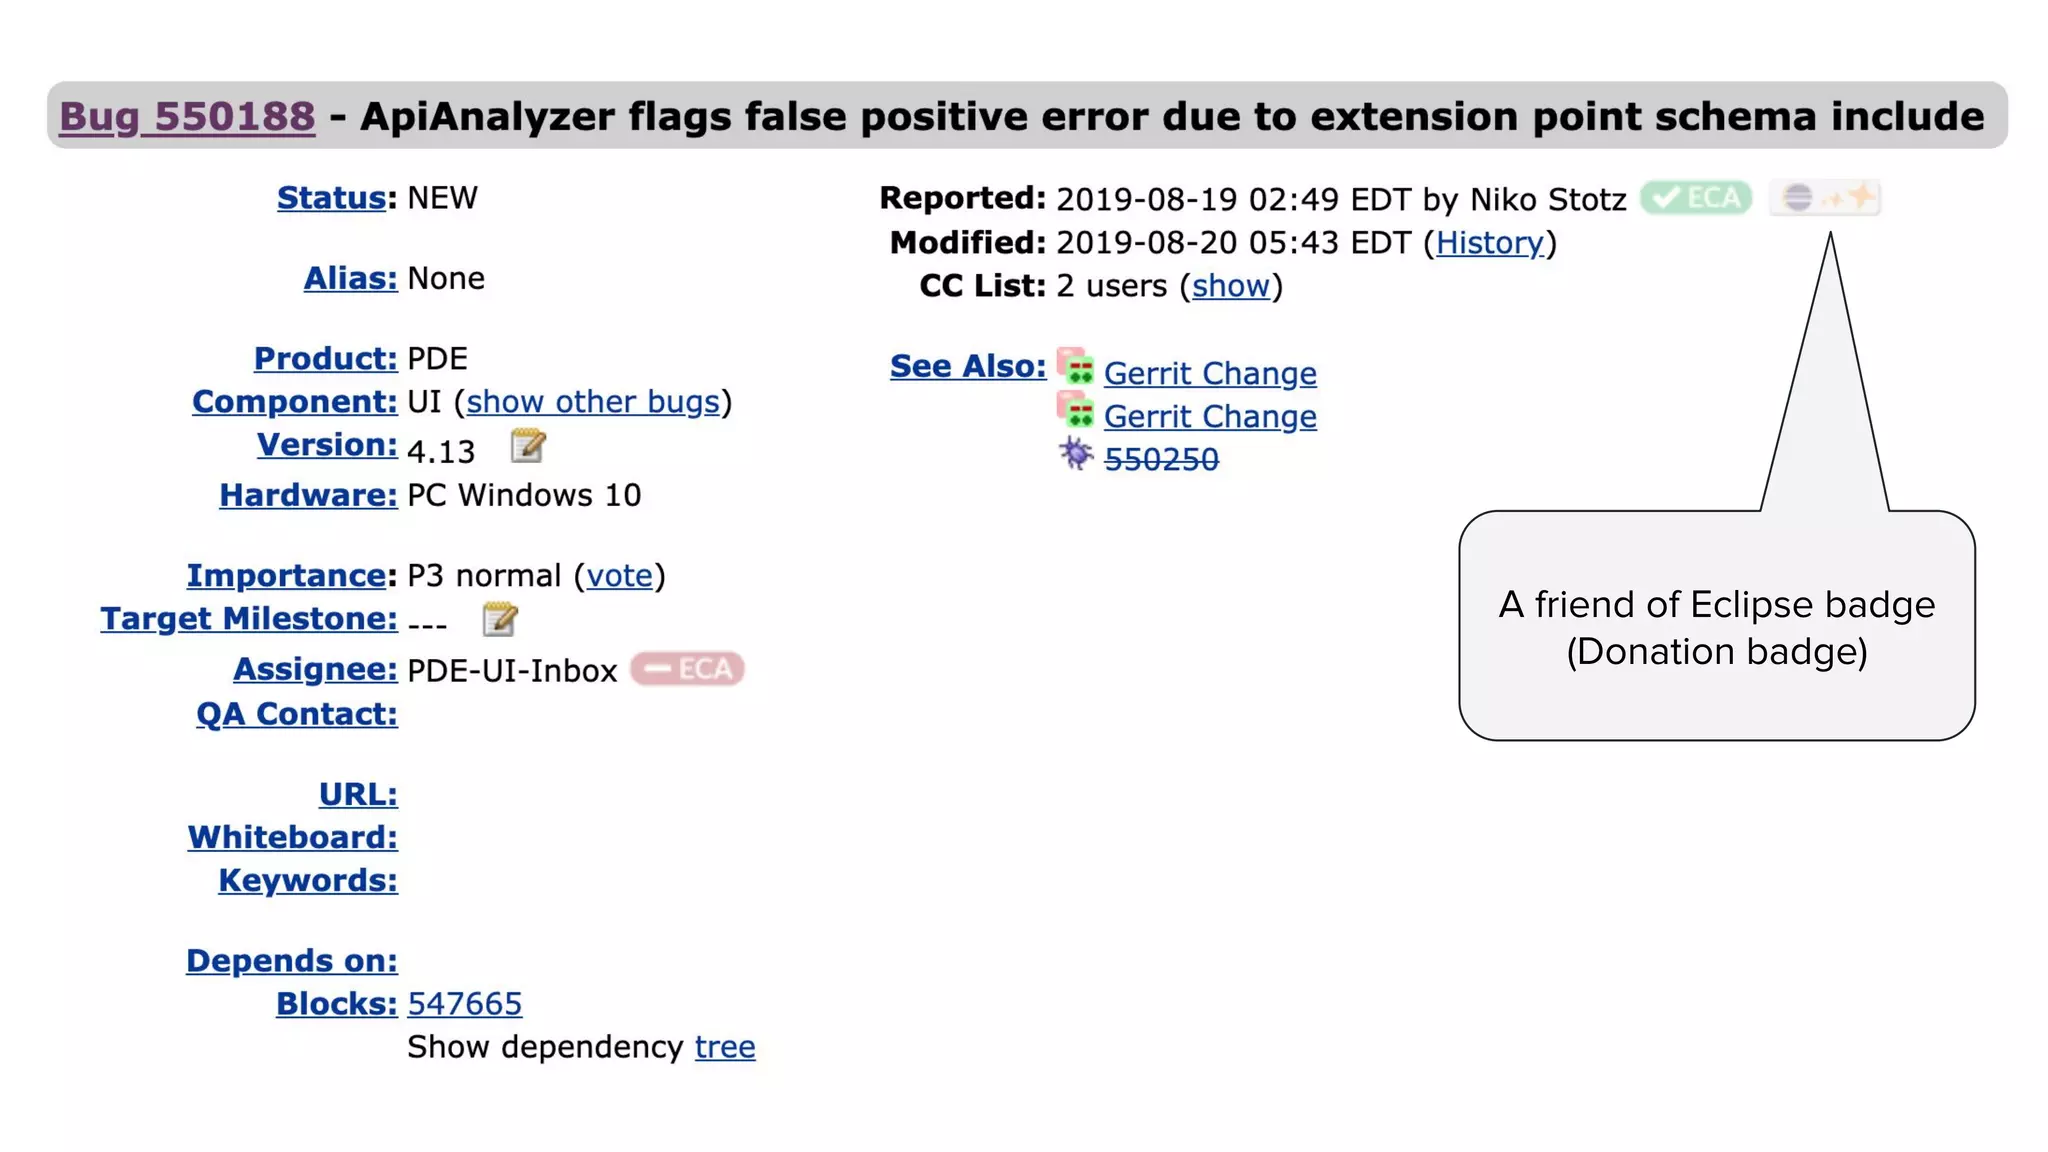This screenshot has width=2048, height=1152.
Task: Click the Target Milestone field label
Action: (x=248, y=619)
